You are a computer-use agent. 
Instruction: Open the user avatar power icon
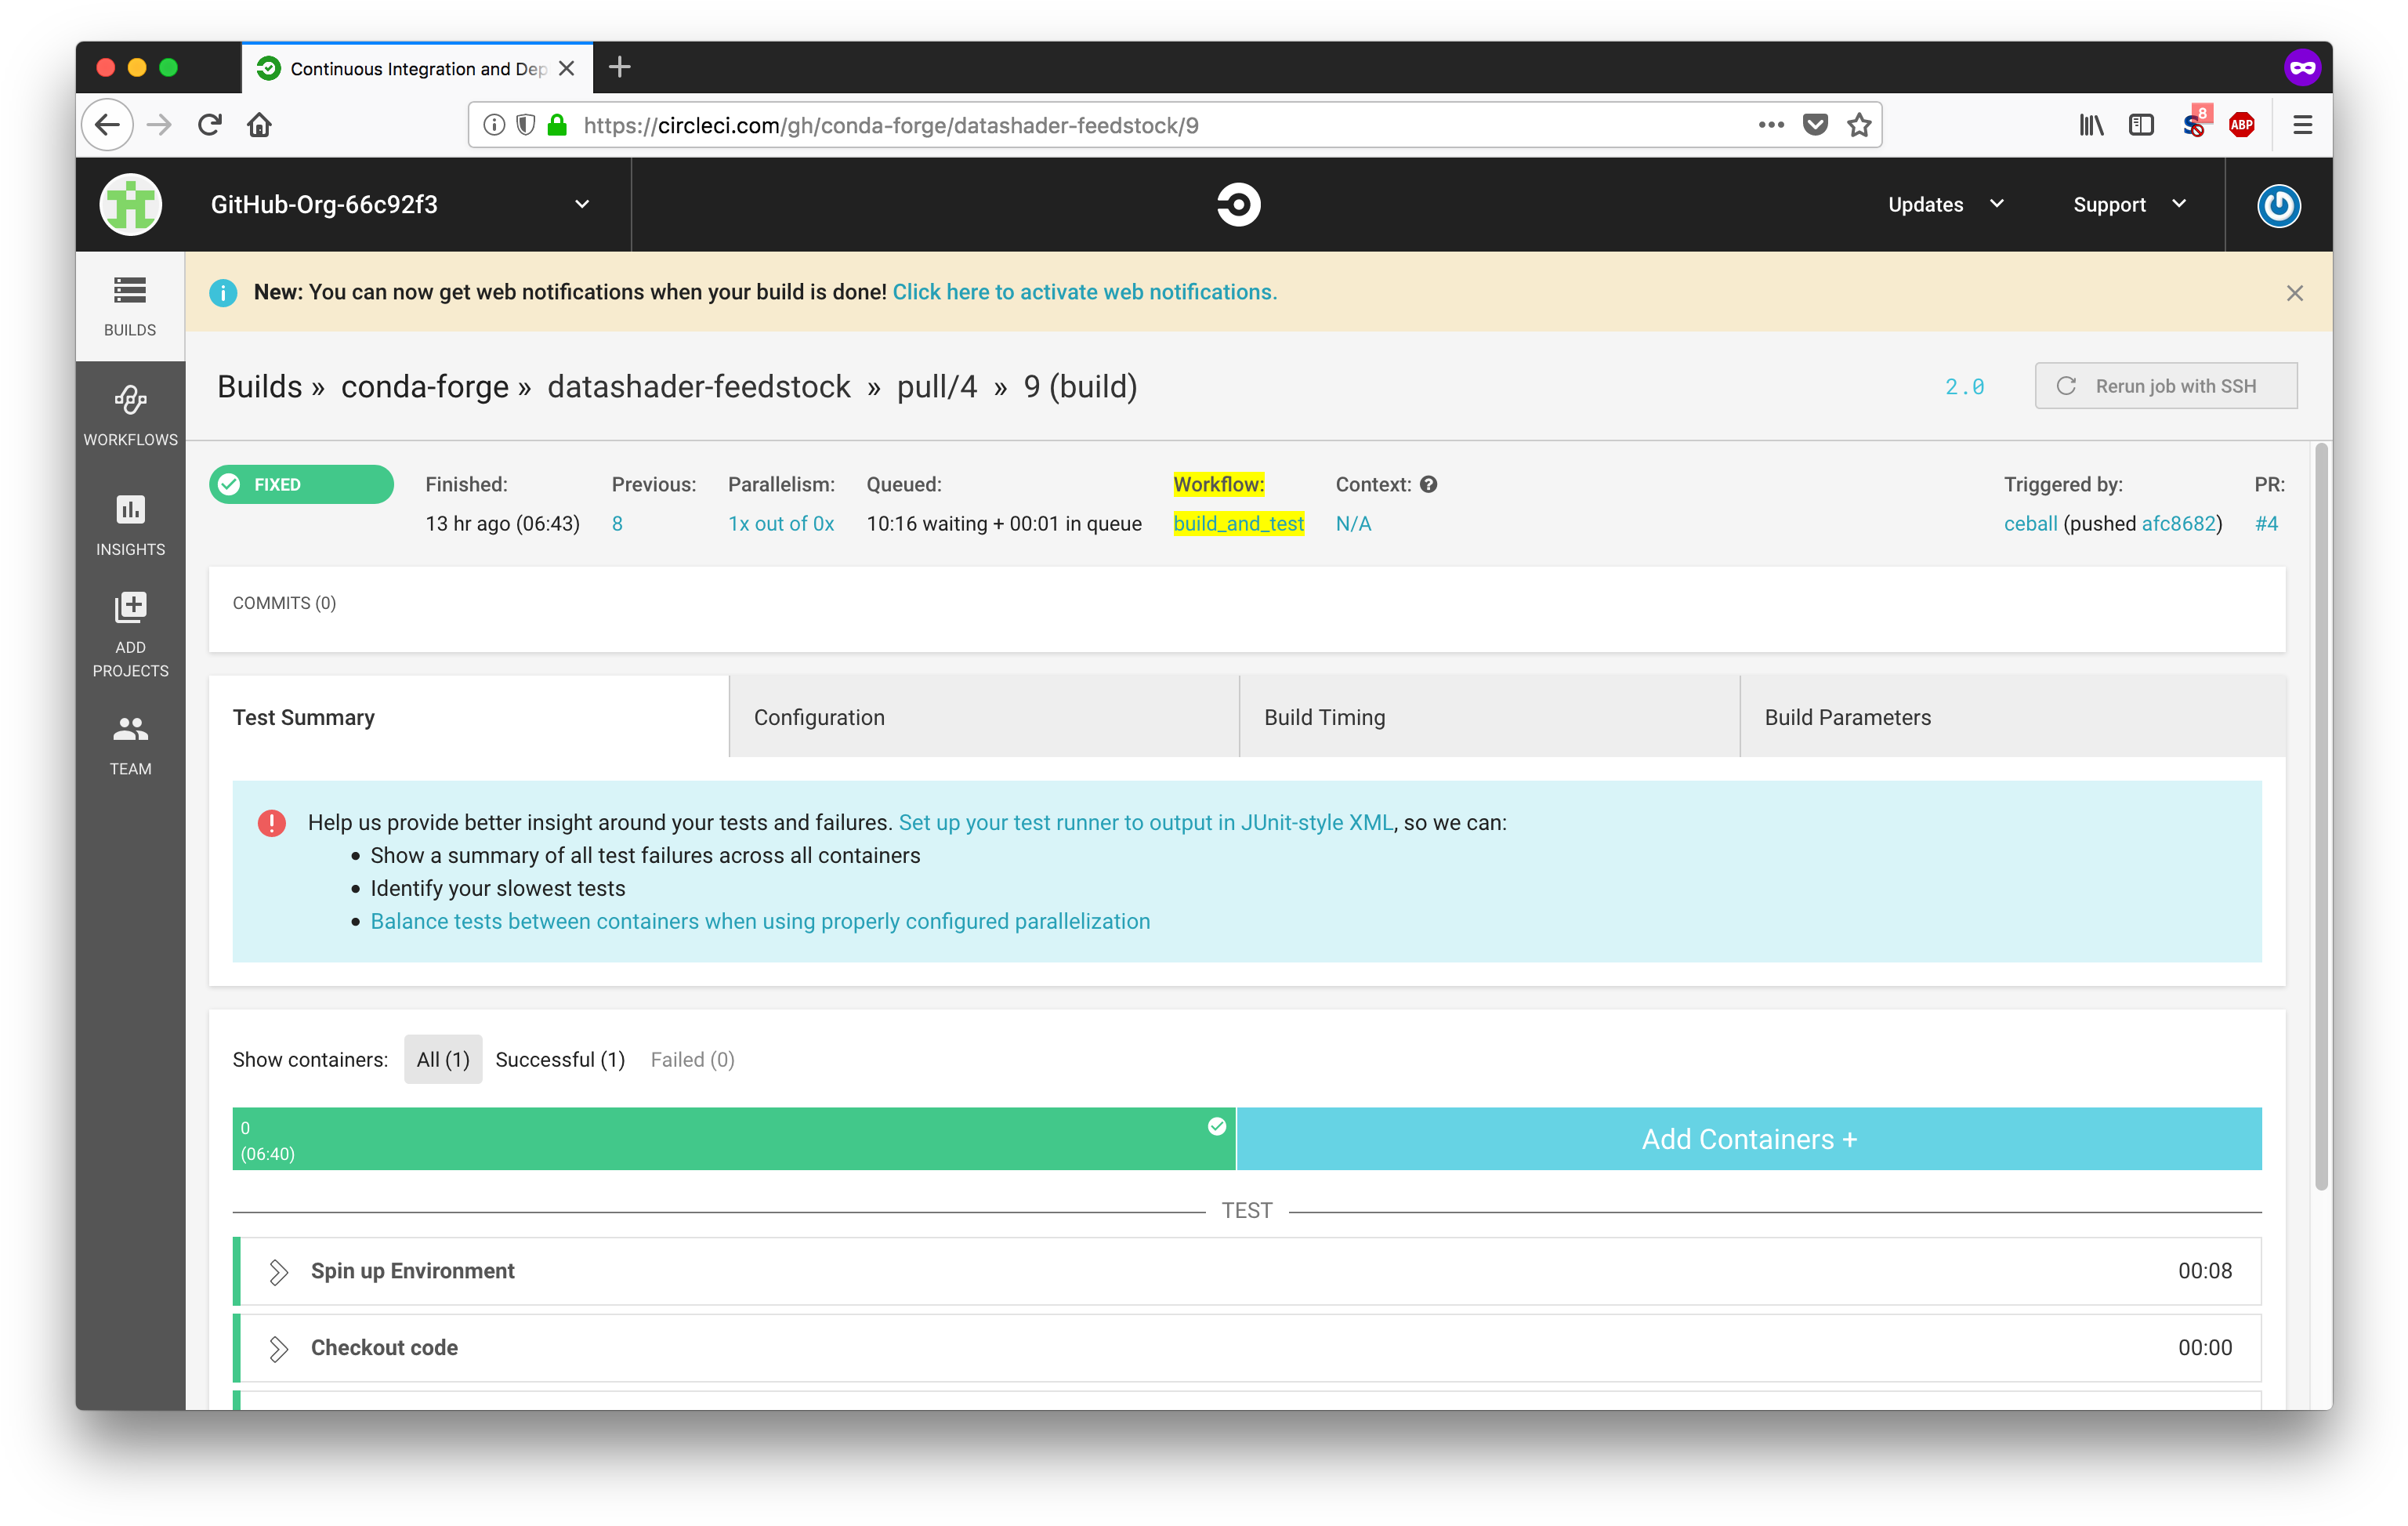click(x=2277, y=205)
